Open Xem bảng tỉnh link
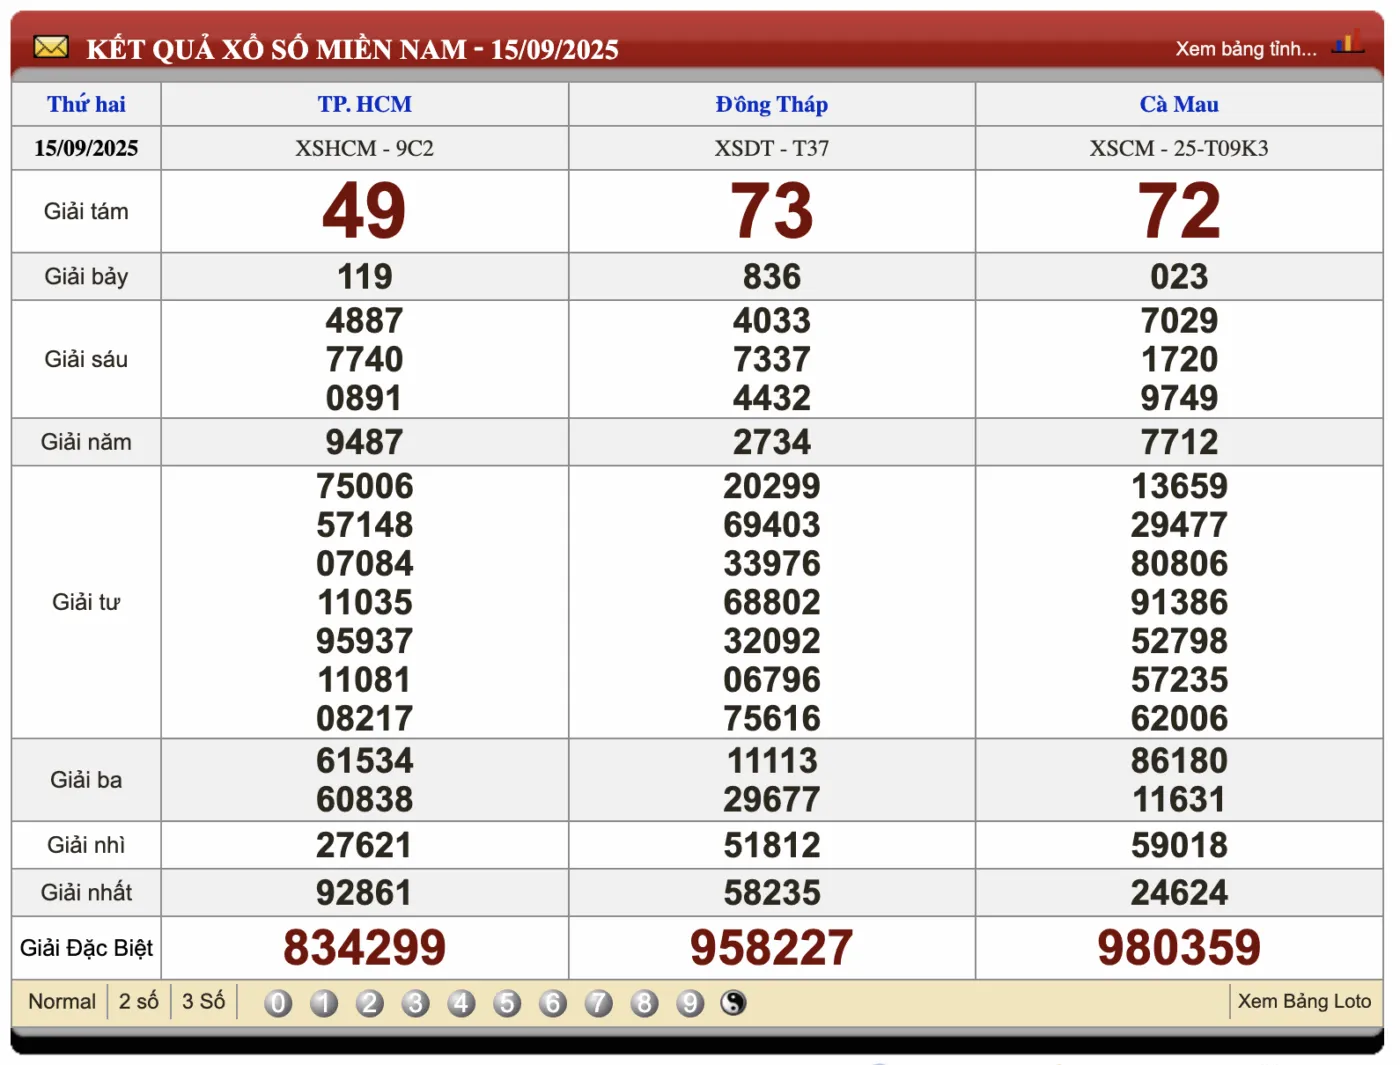This screenshot has height=1065, width=1400. tap(1245, 49)
